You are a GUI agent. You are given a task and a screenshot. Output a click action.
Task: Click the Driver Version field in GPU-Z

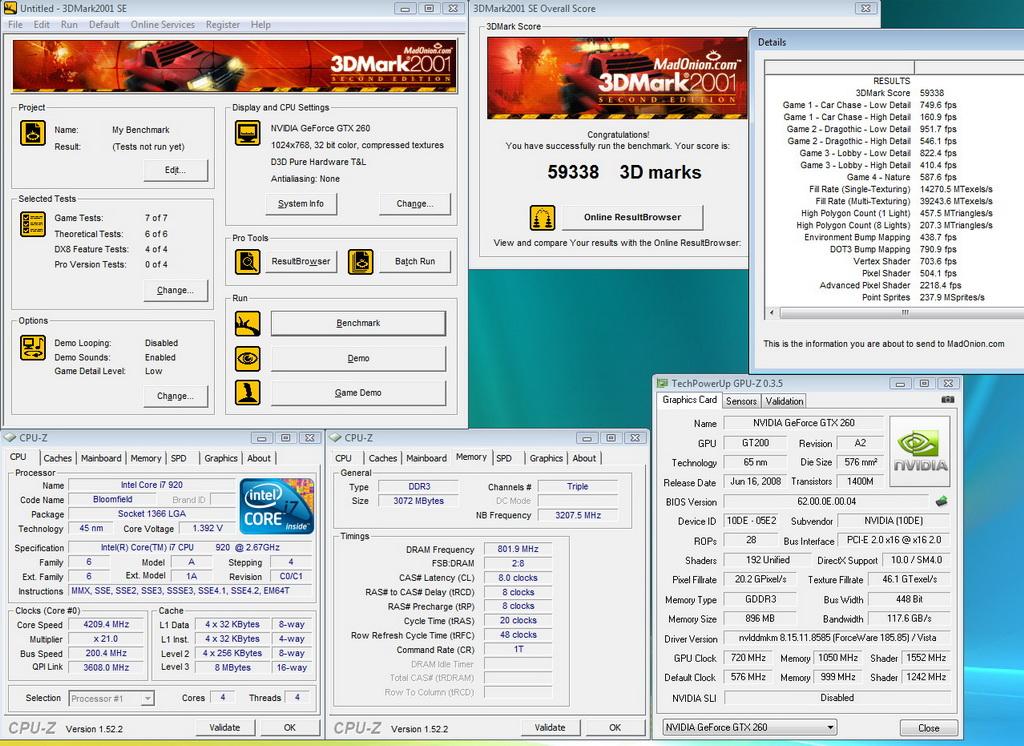(x=837, y=638)
